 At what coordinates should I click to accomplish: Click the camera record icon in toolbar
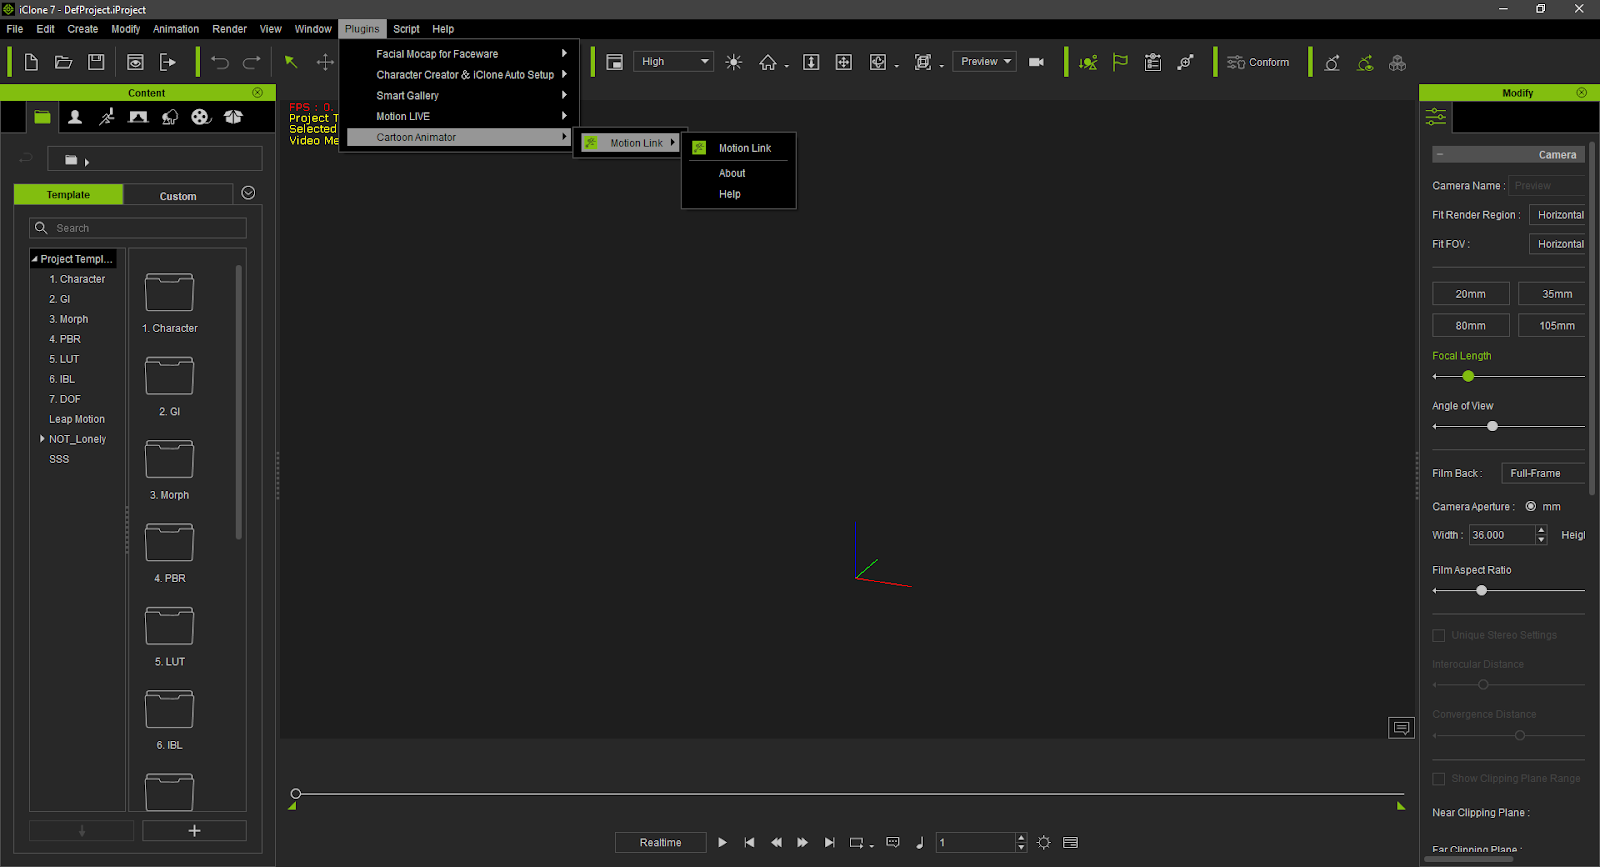pos(1037,62)
